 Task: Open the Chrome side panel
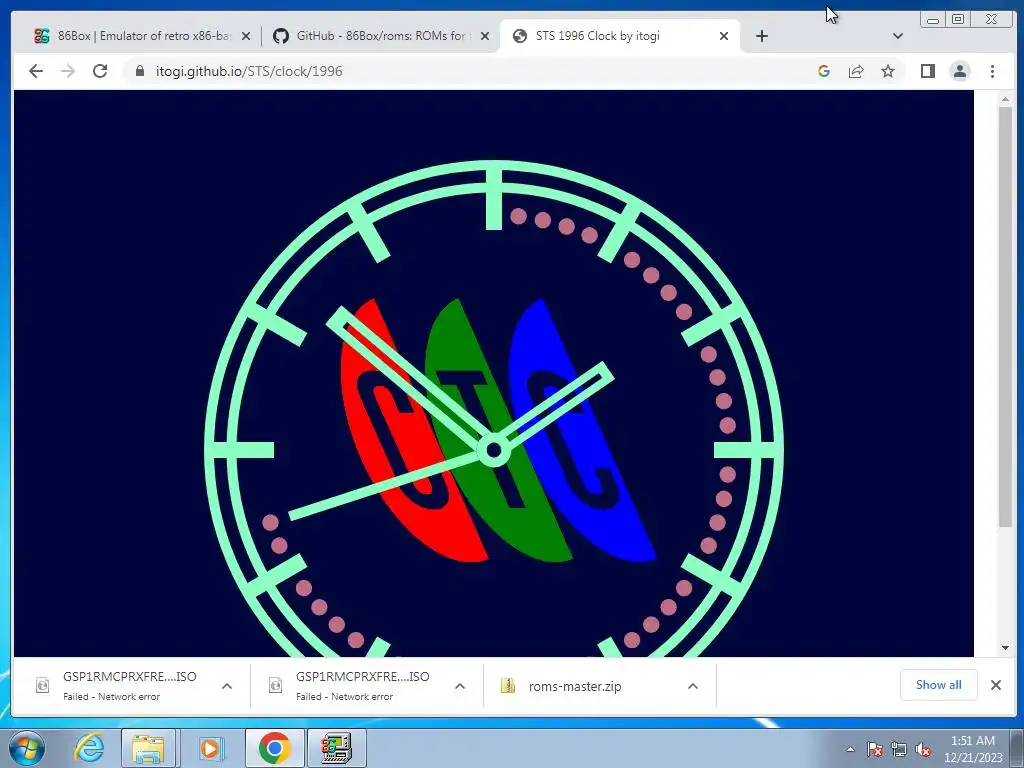927,71
